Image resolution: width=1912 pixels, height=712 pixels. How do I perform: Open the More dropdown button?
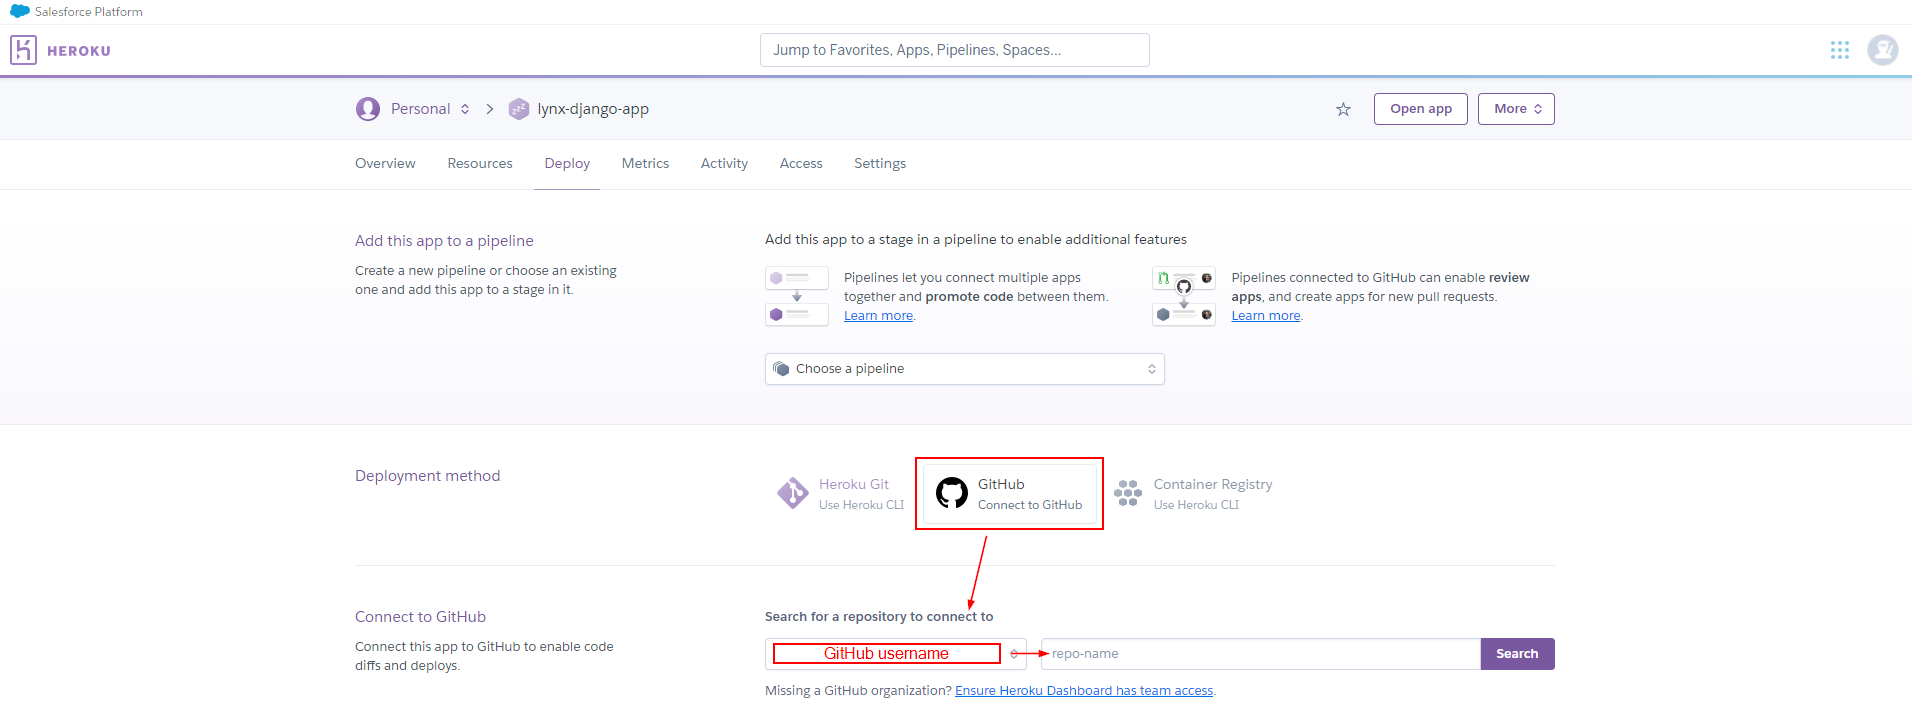tap(1516, 109)
